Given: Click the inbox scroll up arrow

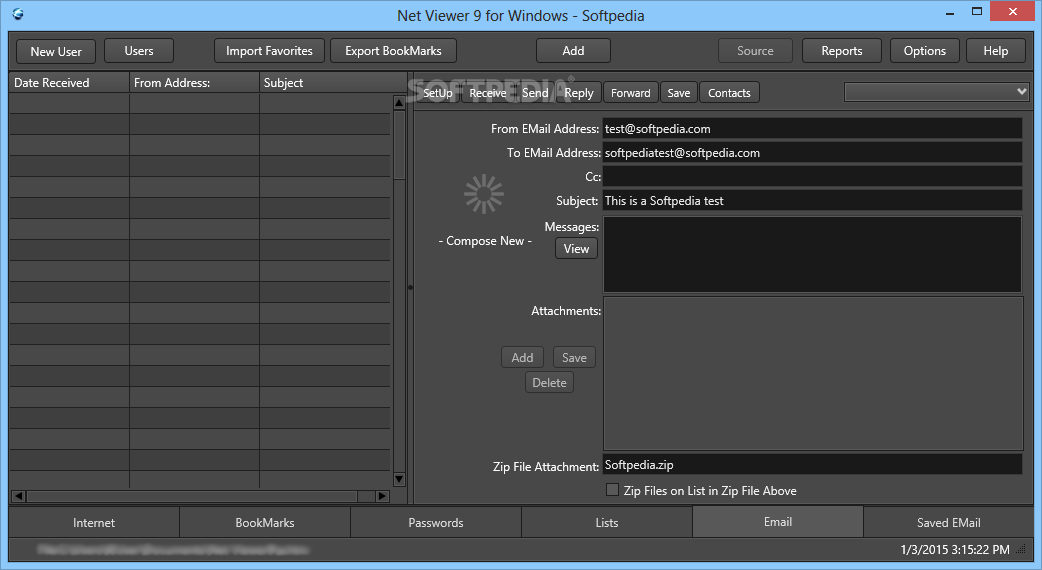Looking at the screenshot, I should pyautogui.click(x=399, y=102).
